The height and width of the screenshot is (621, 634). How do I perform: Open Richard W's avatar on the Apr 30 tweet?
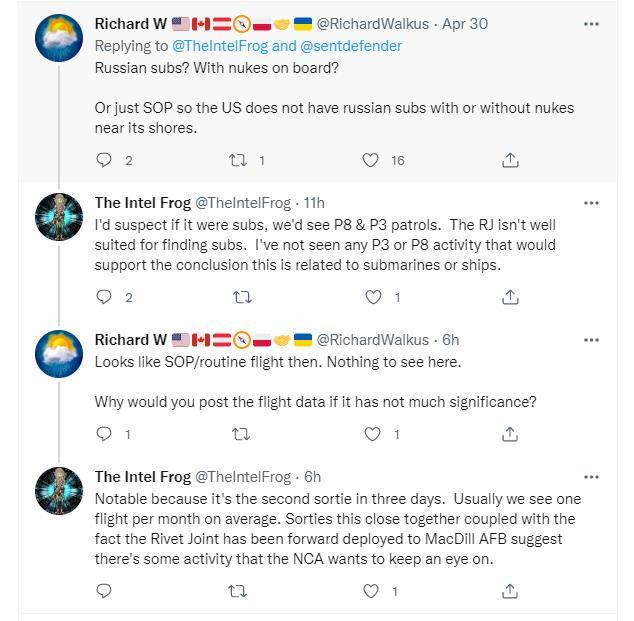coord(59,38)
